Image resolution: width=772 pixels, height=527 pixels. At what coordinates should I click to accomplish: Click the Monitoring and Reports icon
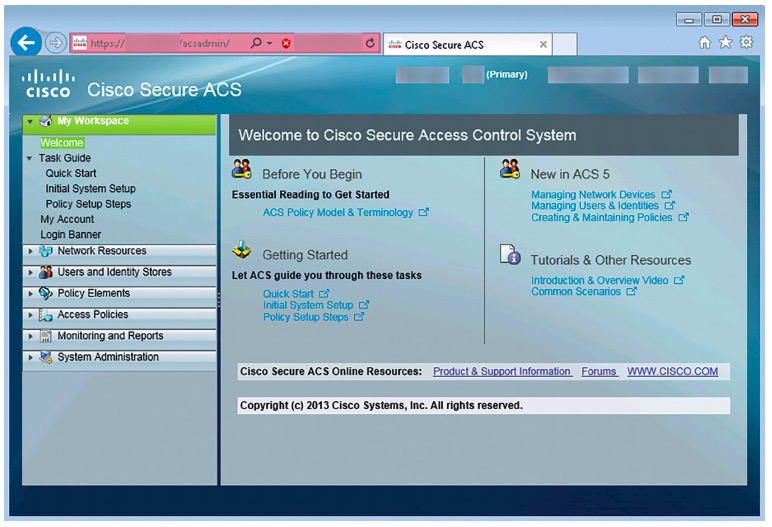(x=45, y=336)
